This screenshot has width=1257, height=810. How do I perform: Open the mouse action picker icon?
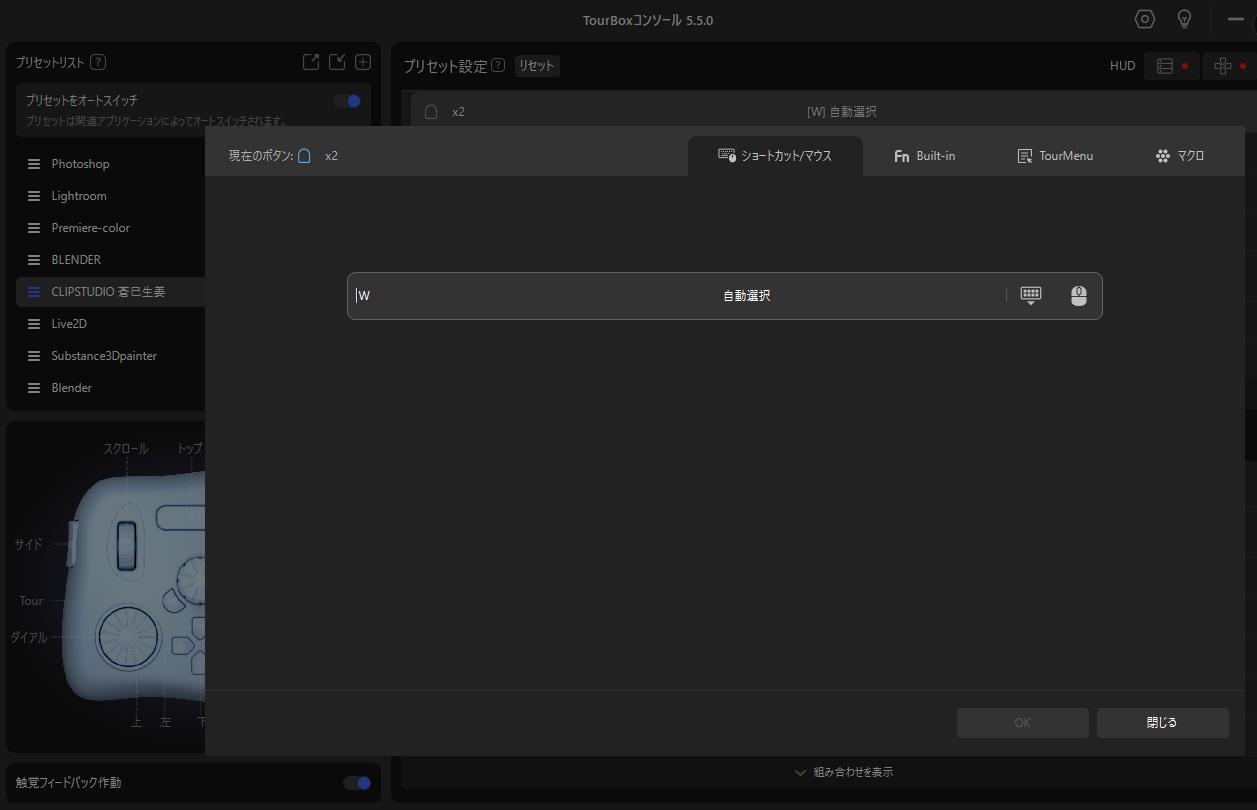(x=1078, y=296)
